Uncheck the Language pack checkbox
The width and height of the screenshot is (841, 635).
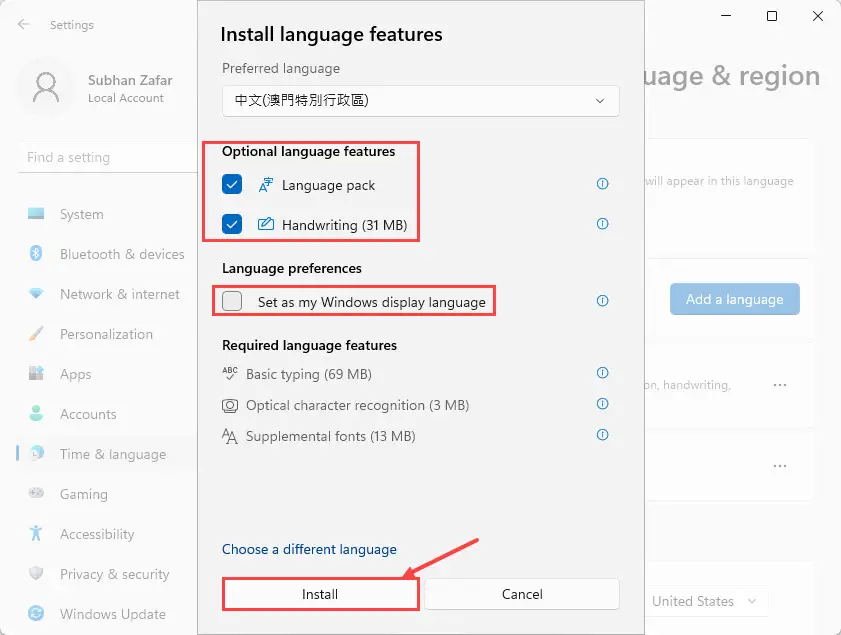pyautogui.click(x=232, y=184)
